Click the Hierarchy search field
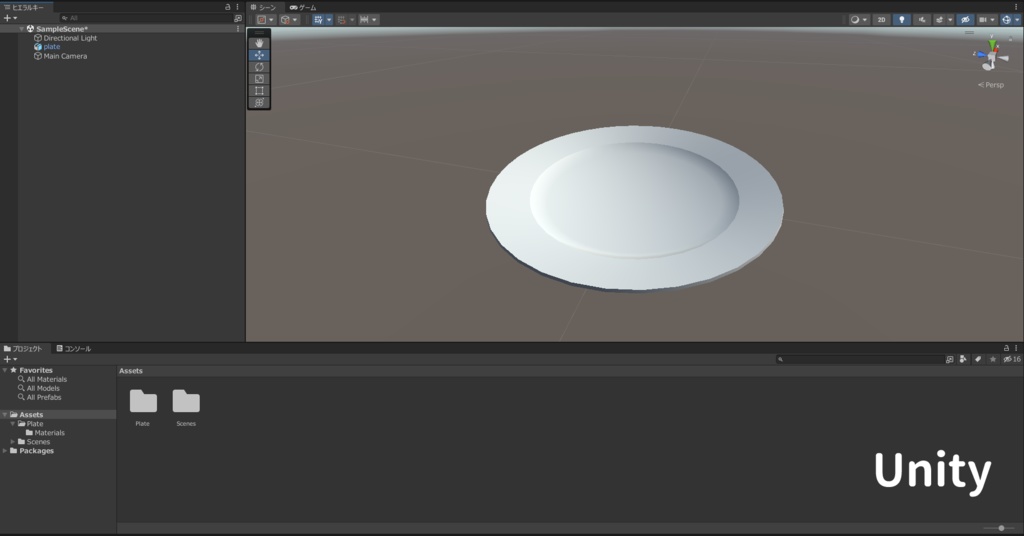This screenshot has height=536, width=1024. tap(145, 18)
